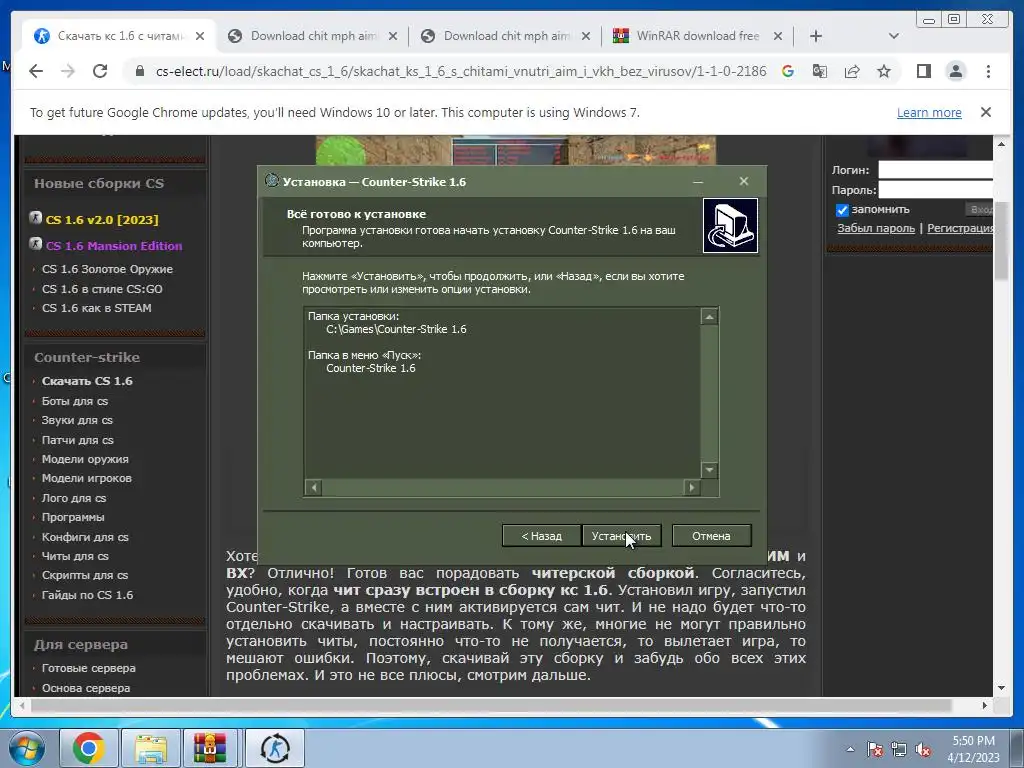Viewport: 1024px width, 768px height.
Task: Open Звуки для cs link
Action: [77, 420]
